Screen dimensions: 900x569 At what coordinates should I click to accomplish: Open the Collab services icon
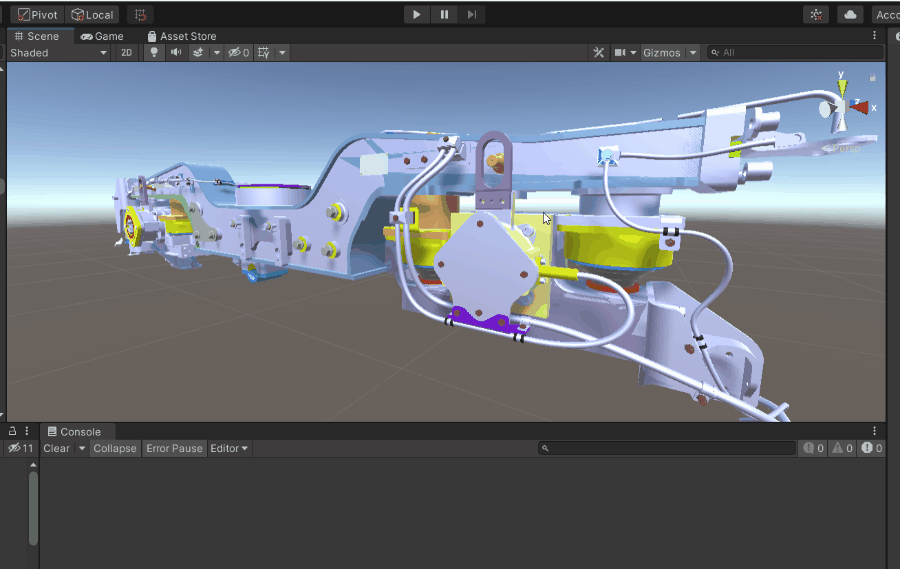817,15
